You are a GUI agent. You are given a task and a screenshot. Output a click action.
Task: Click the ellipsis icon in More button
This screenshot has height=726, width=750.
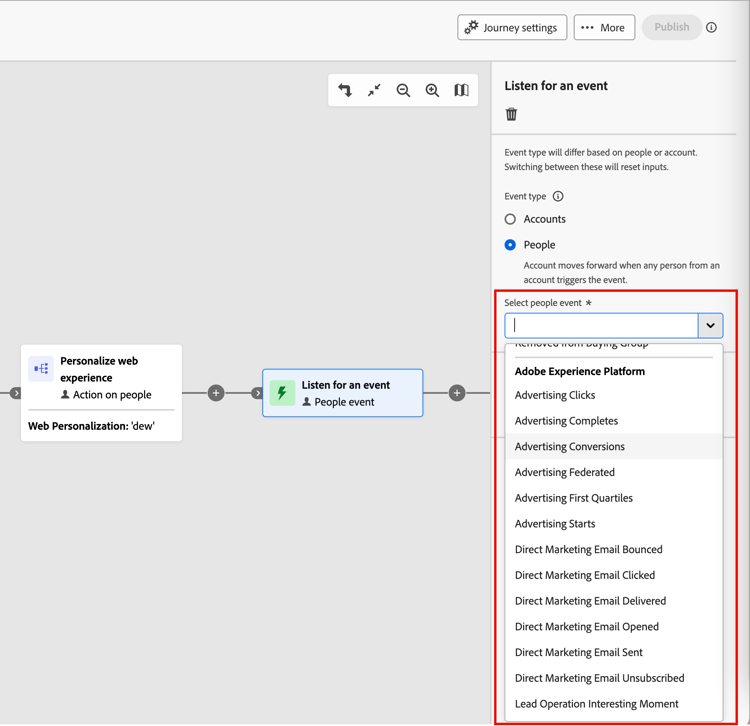587,27
